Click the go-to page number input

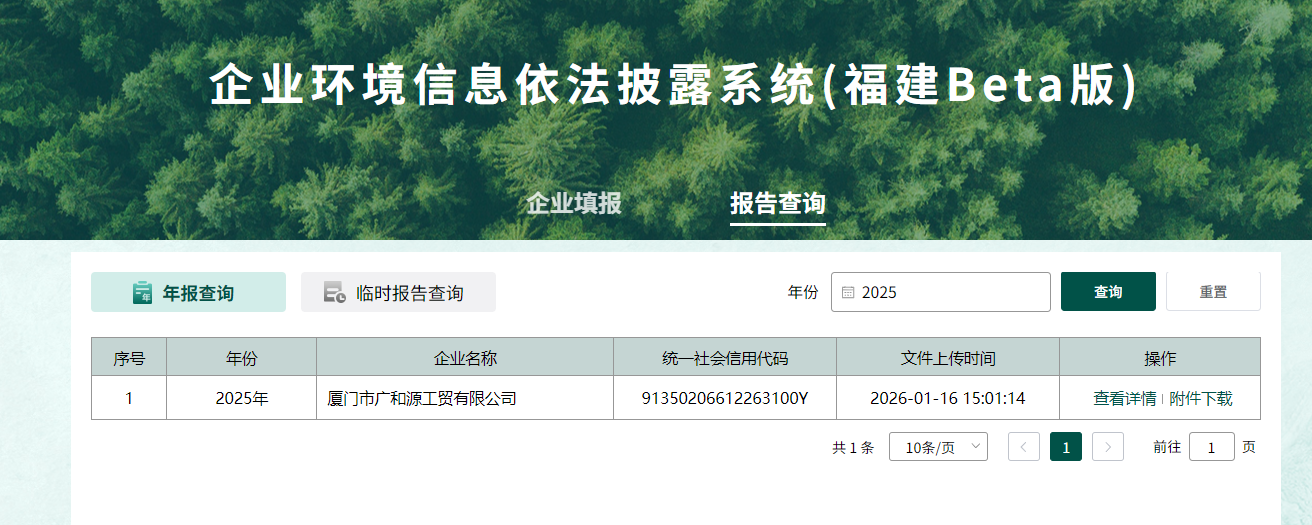tap(1212, 447)
